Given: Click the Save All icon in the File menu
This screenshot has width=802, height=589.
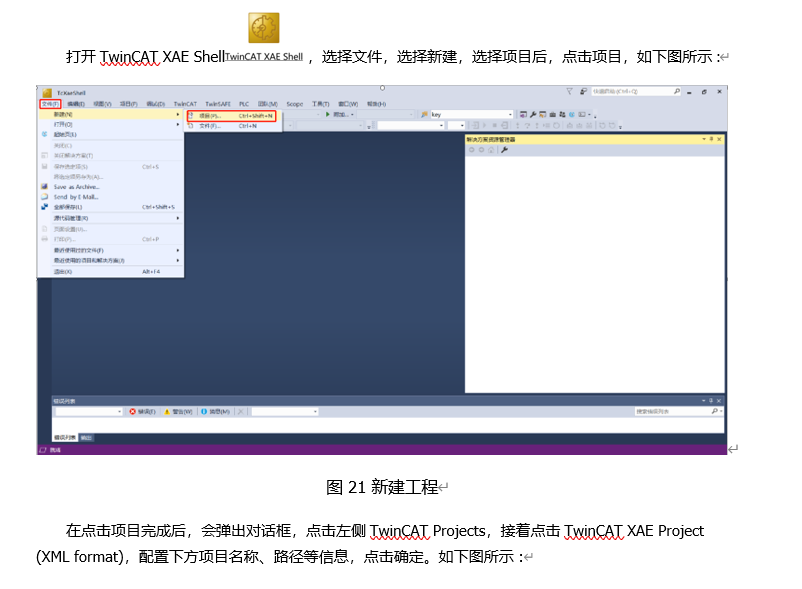Looking at the screenshot, I should point(44,207).
